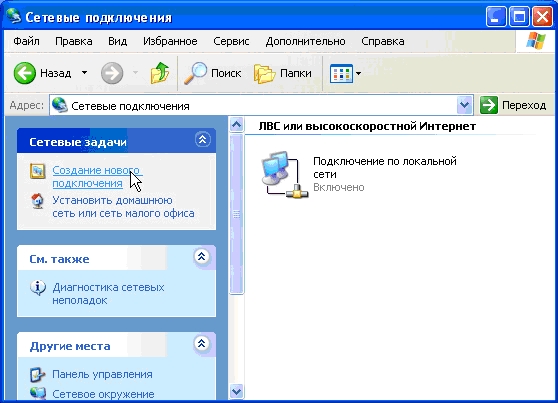
Task: Open the Сервис menu
Action: (x=231, y=41)
